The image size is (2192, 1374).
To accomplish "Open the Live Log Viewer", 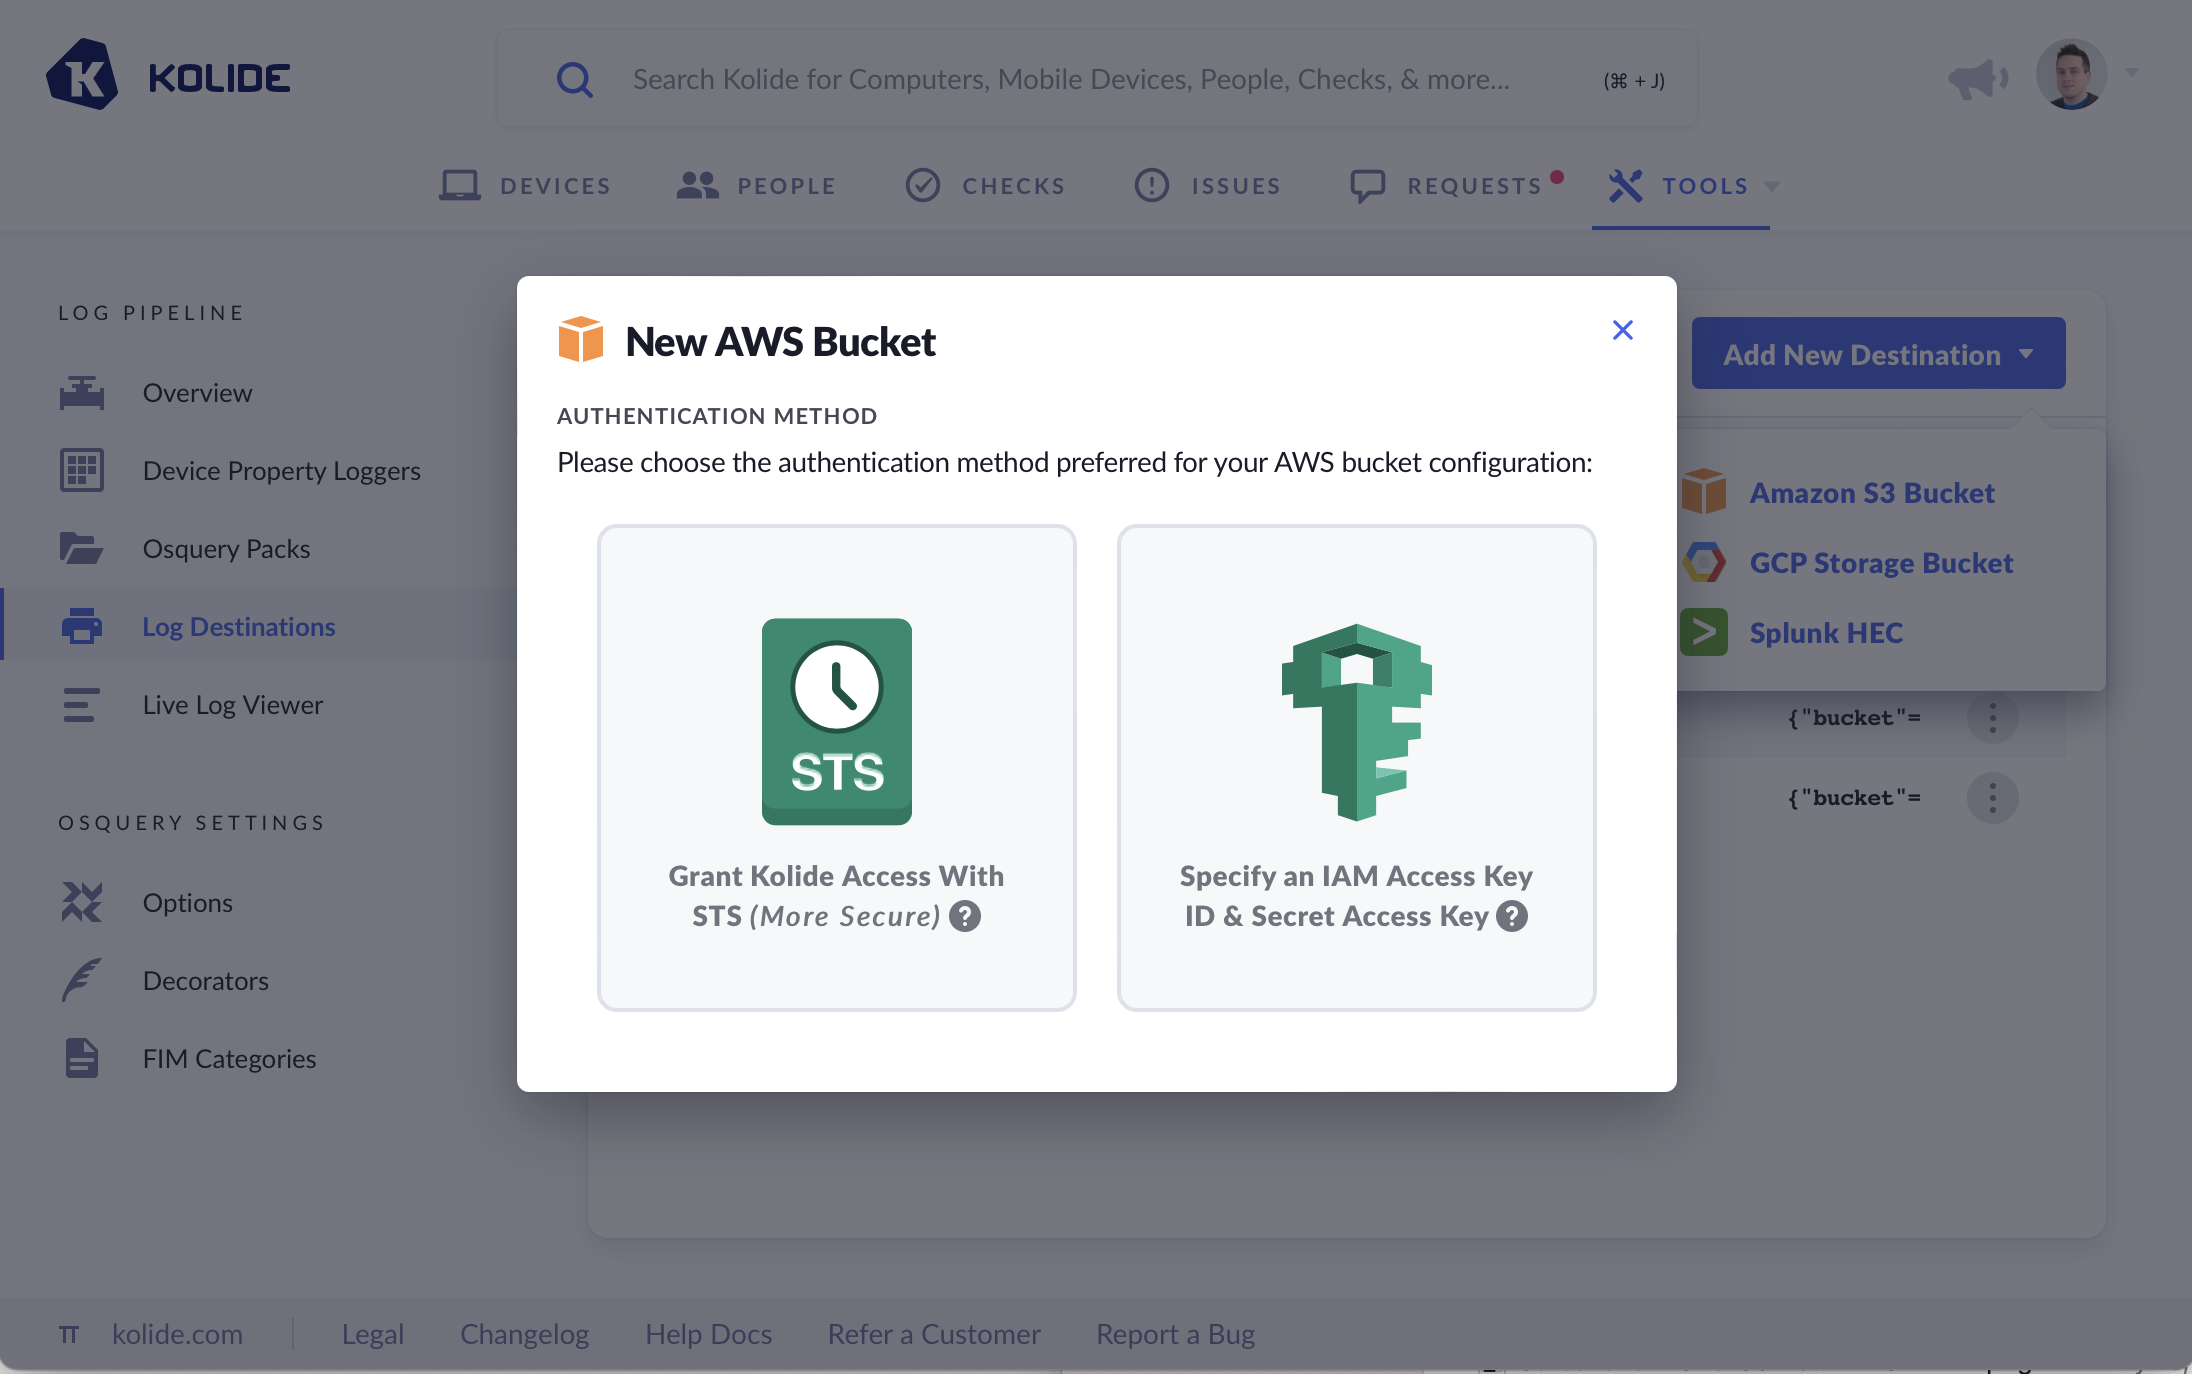I will click(x=232, y=705).
